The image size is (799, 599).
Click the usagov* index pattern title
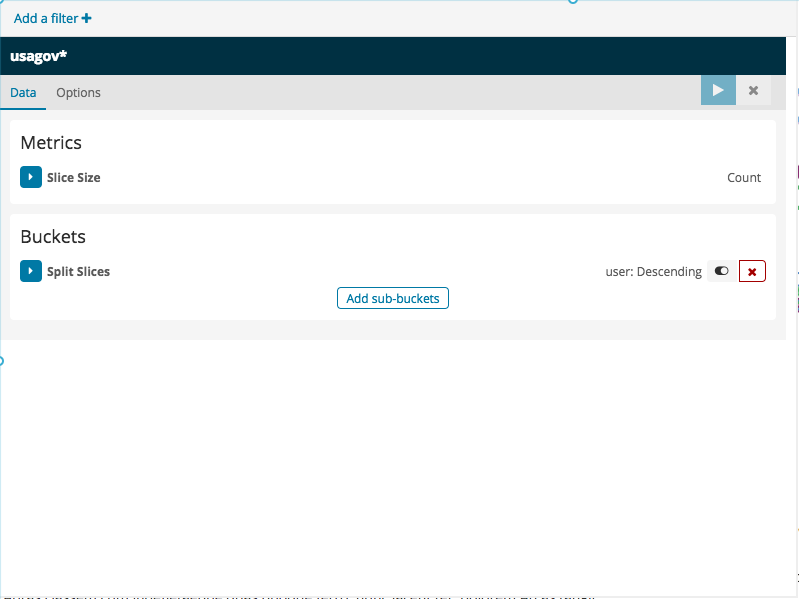(39, 56)
